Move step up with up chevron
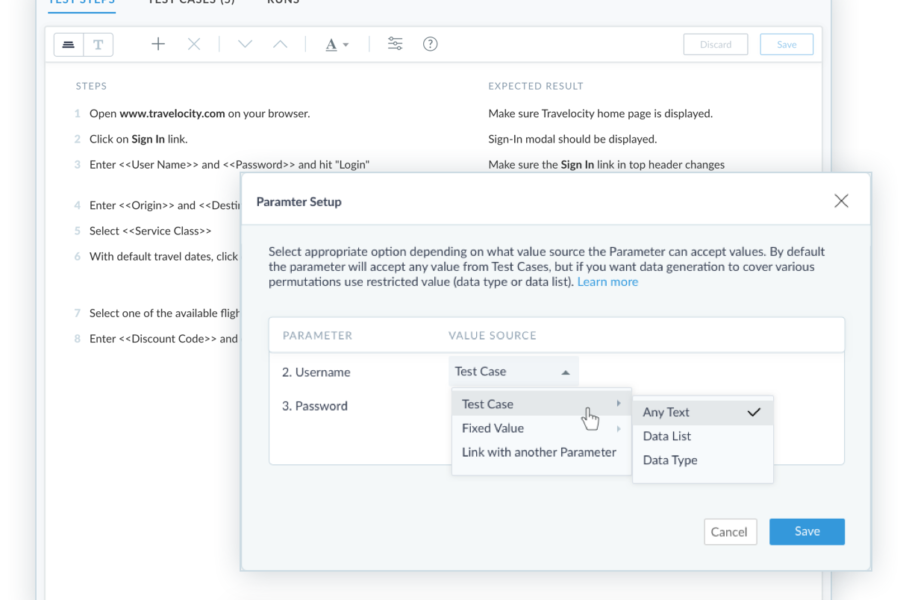900x600 pixels. click(x=280, y=44)
